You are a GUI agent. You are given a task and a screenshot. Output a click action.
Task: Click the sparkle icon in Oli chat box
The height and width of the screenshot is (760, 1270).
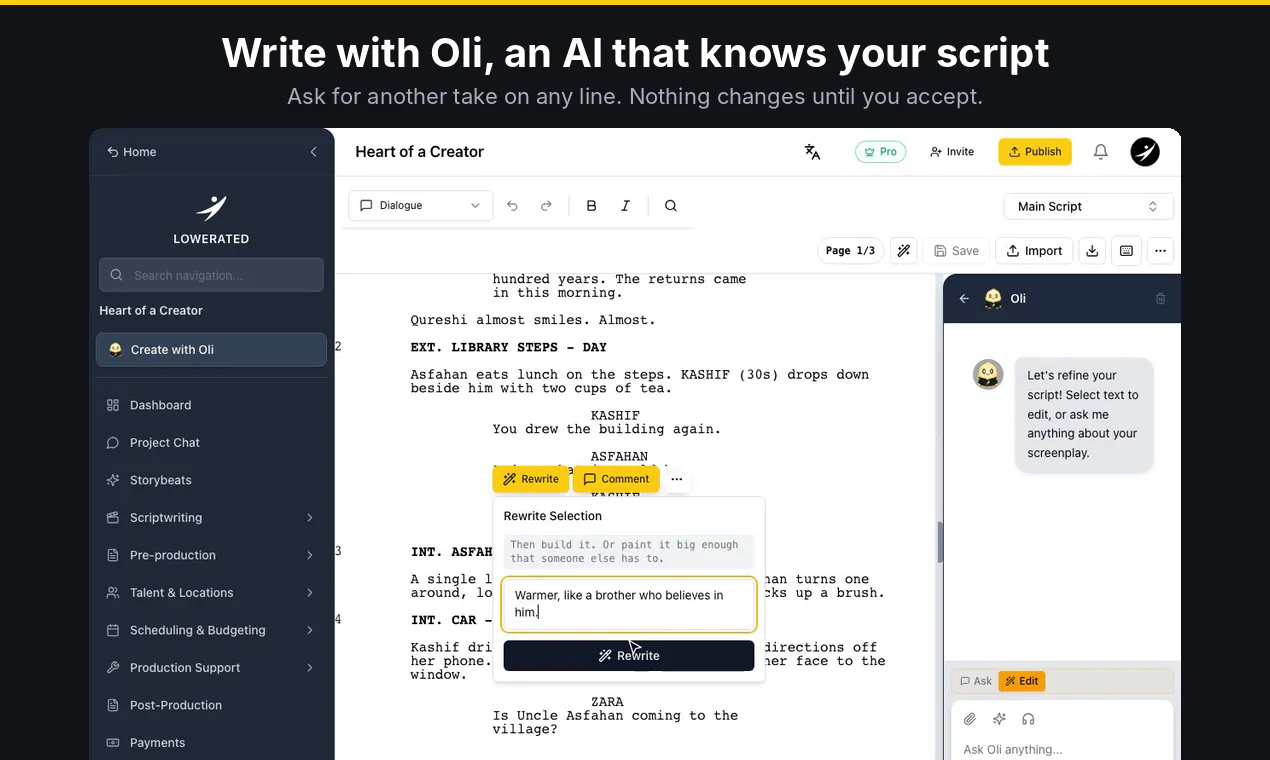pyautogui.click(x=999, y=719)
